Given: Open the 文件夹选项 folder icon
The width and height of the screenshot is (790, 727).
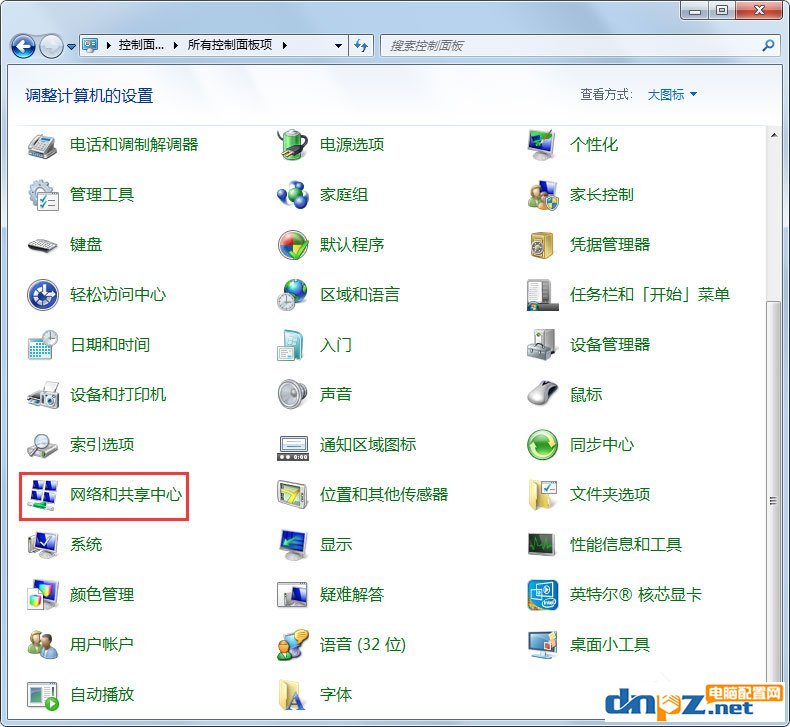Looking at the screenshot, I should 543,495.
